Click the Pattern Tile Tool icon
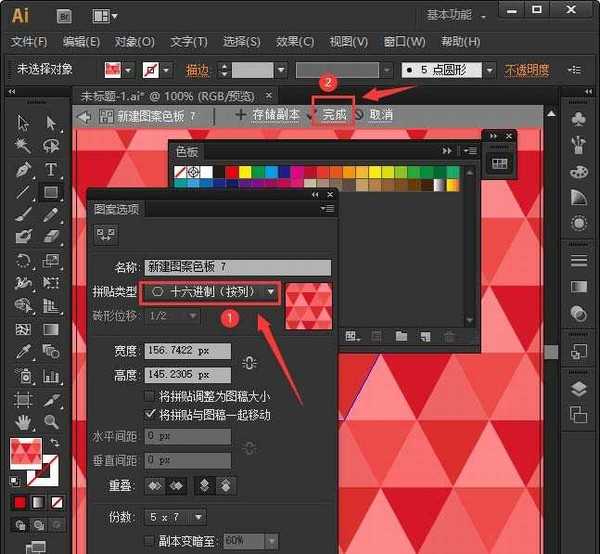Screen dimensions: 600x554 106,234
